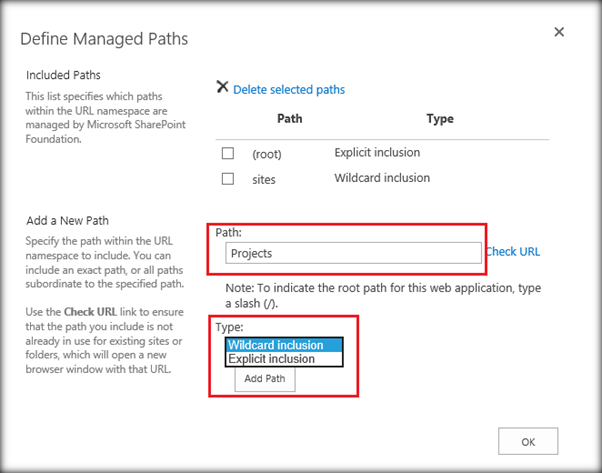Click Explicit inclusion type of root row
This screenshot has height=473, width=602.
click(377, 153)
